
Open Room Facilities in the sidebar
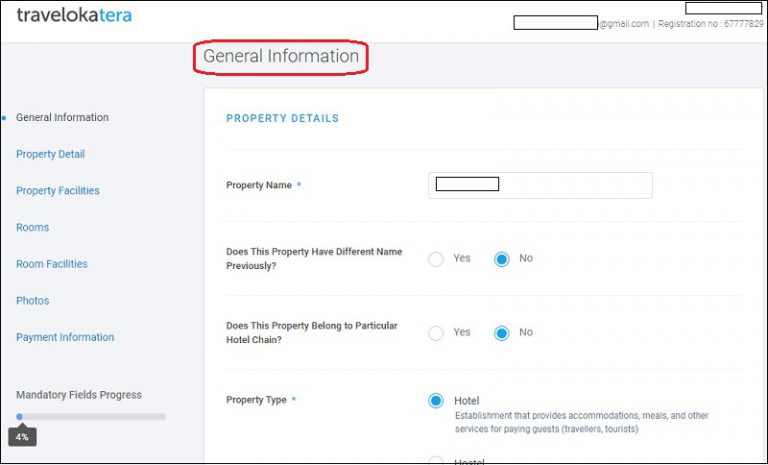52,264
